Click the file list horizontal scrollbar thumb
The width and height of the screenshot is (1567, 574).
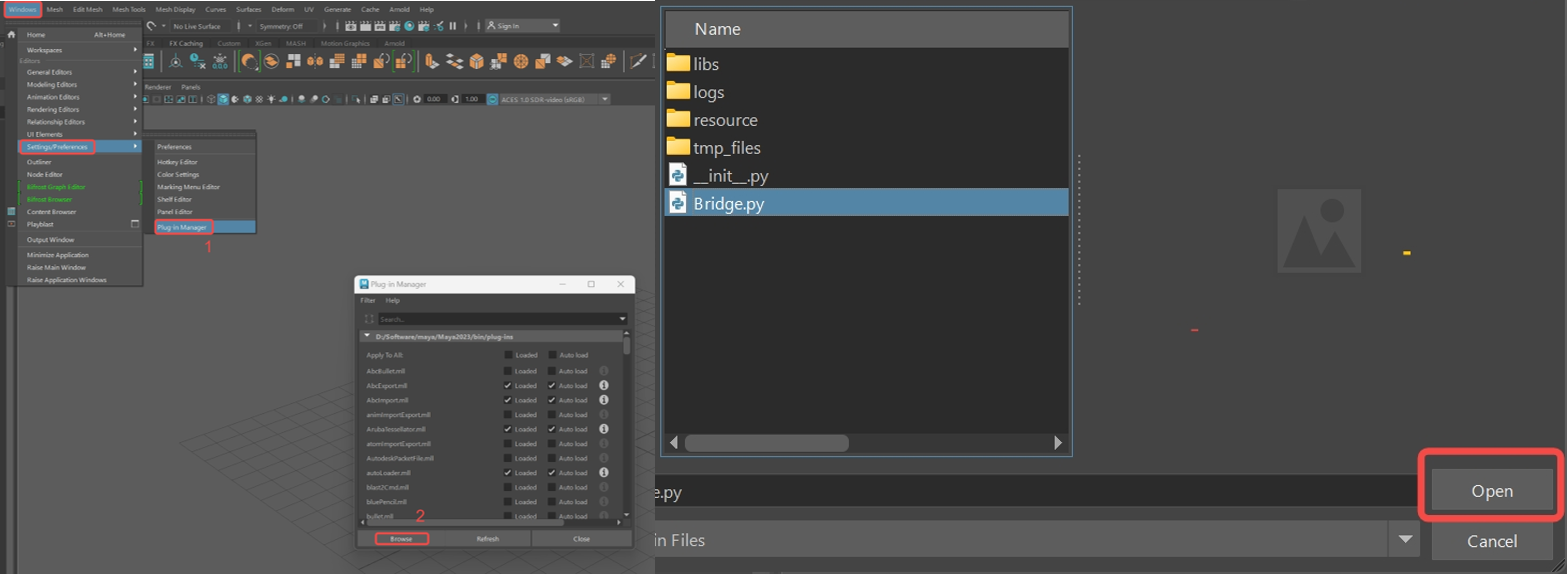click(x=767, y=442)
